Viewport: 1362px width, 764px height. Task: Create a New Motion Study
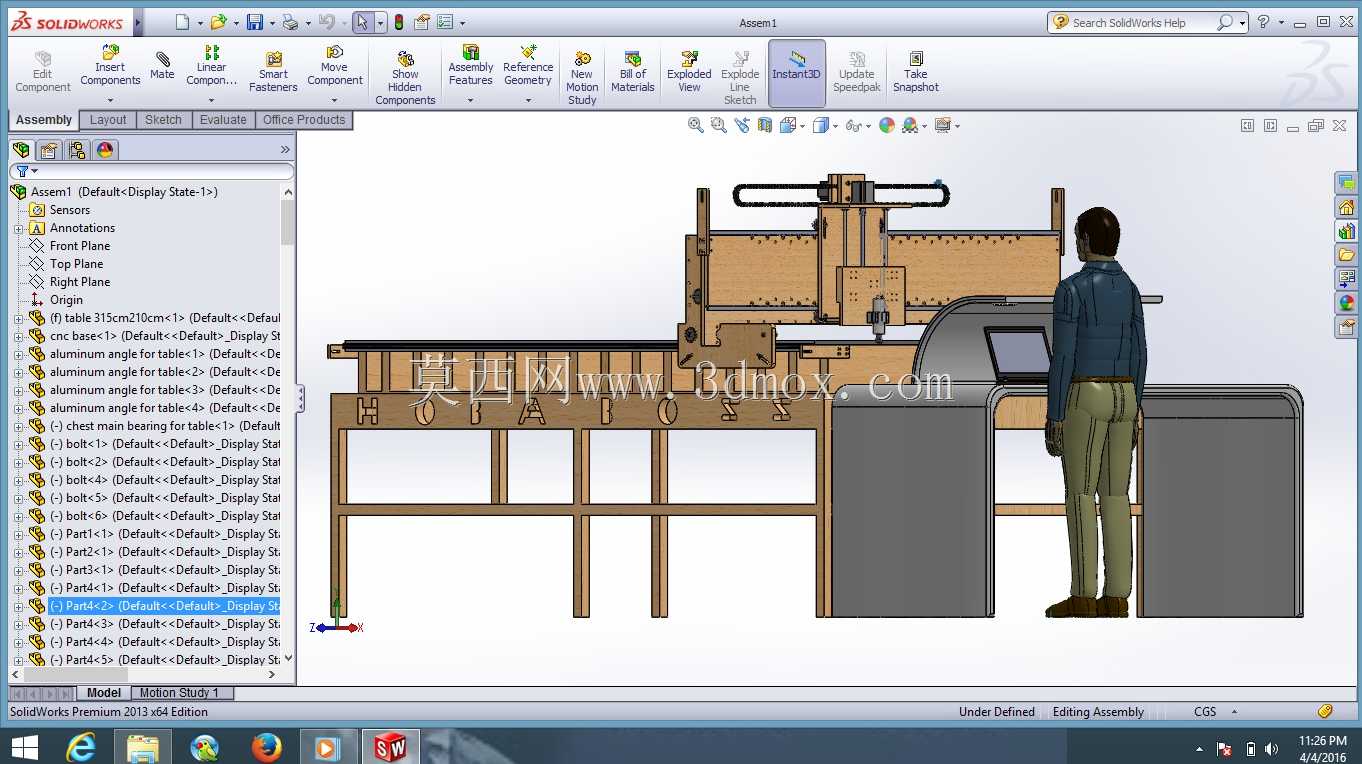(582, 78)
